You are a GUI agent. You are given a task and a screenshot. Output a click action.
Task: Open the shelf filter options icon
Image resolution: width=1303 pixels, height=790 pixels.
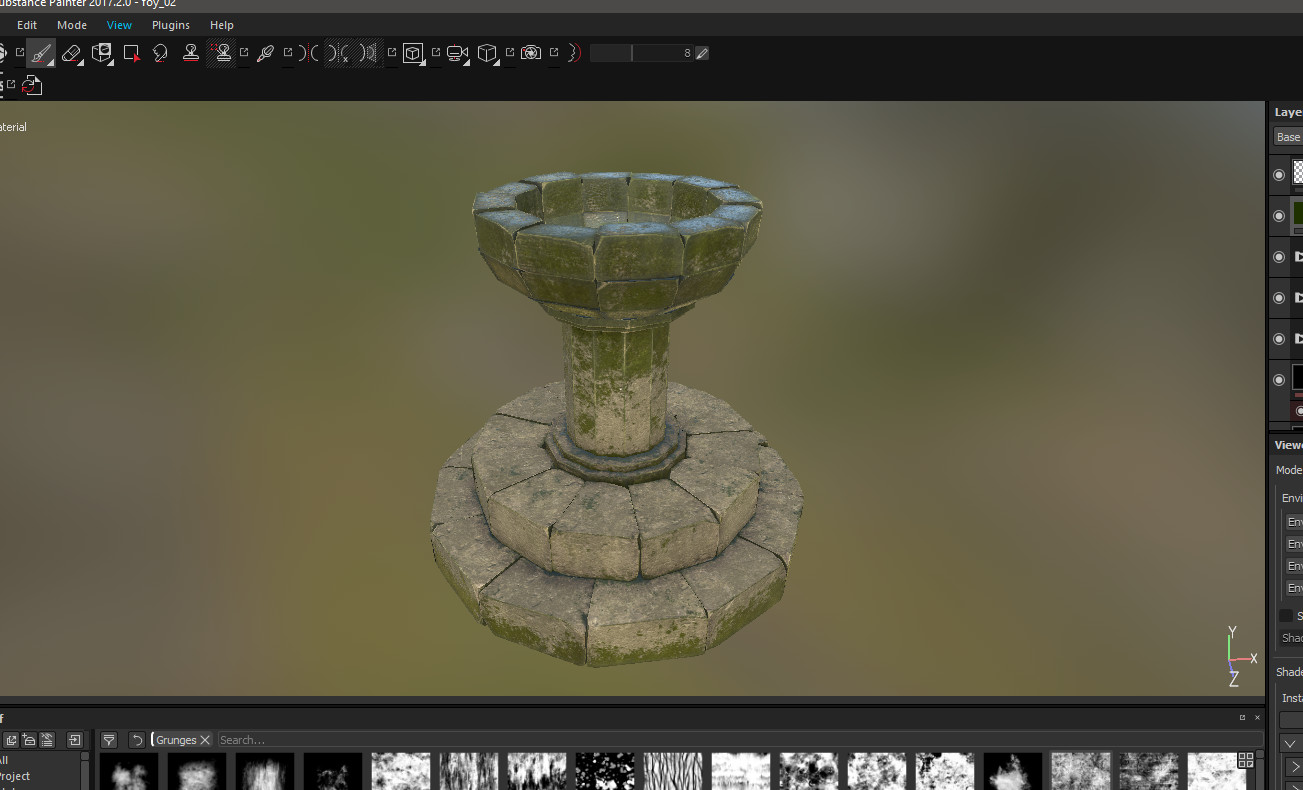(x=108, y=739)
